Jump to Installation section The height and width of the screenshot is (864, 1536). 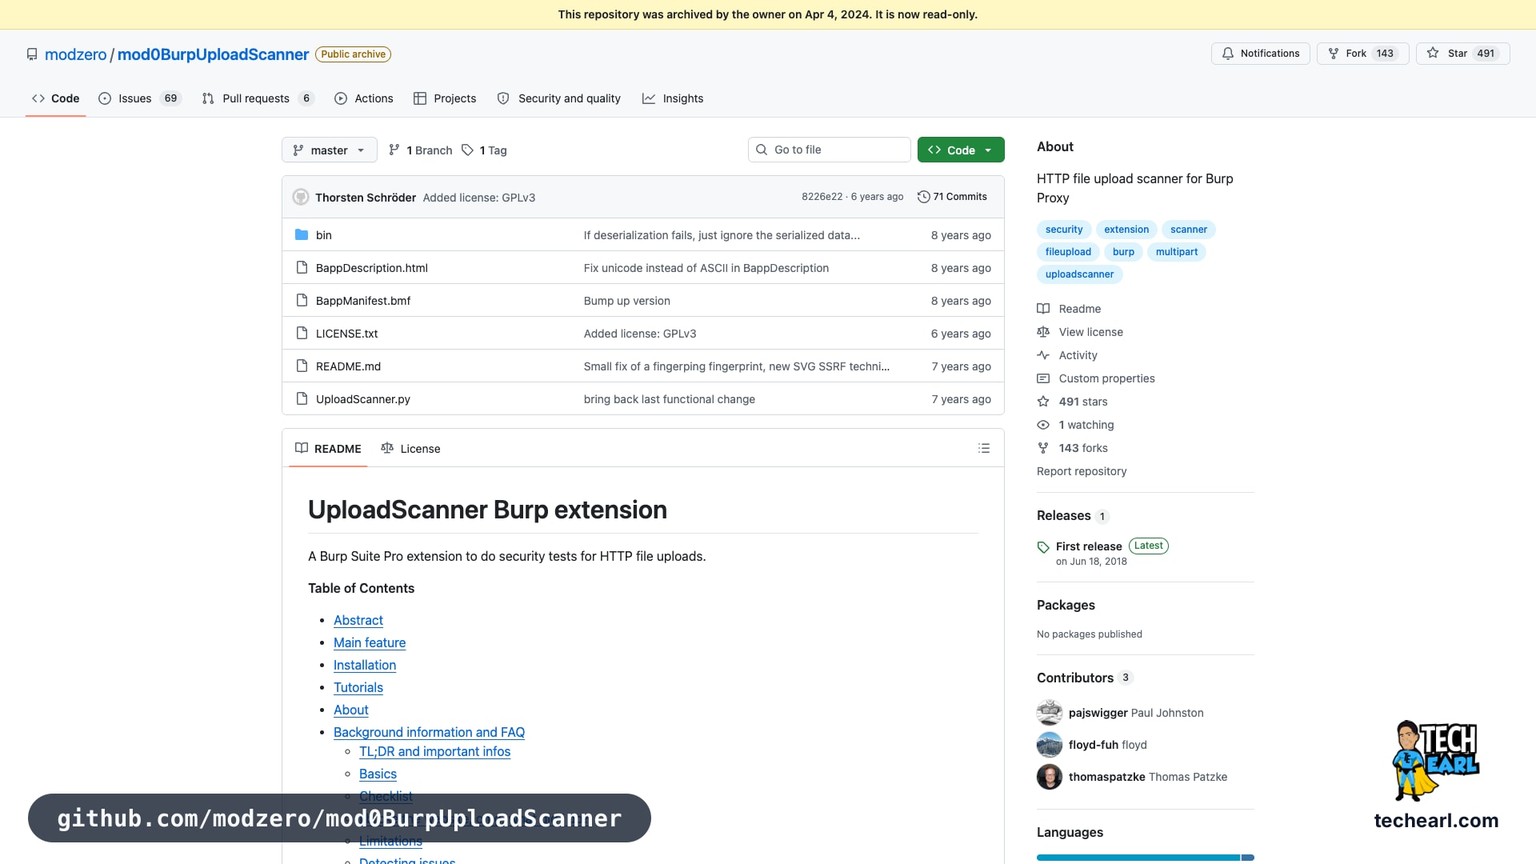point(364,665)
